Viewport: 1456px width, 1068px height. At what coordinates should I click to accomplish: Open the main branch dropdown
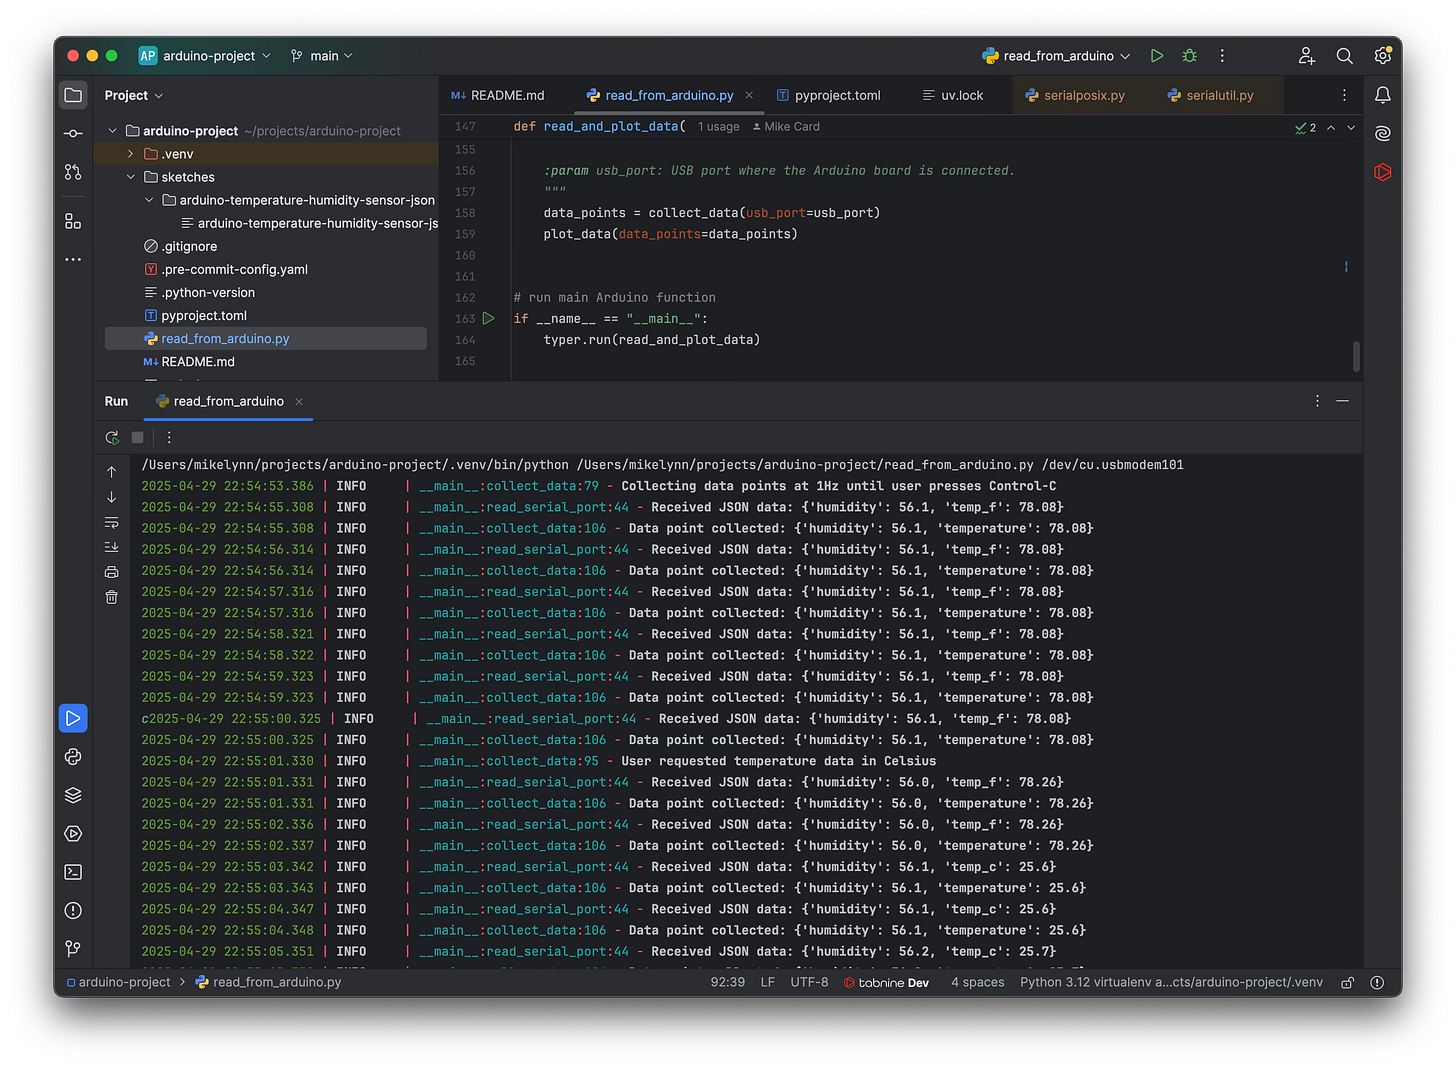tap(322, 56)
